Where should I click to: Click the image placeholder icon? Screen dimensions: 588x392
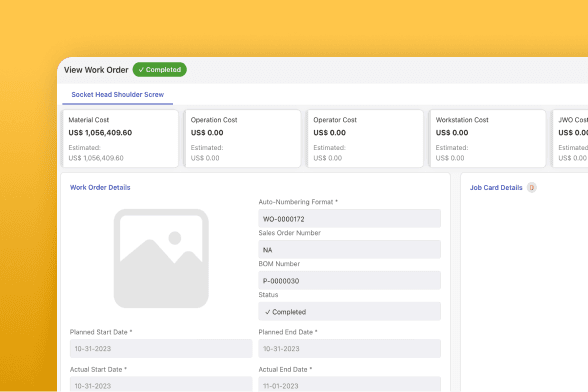tap(161, 258)
